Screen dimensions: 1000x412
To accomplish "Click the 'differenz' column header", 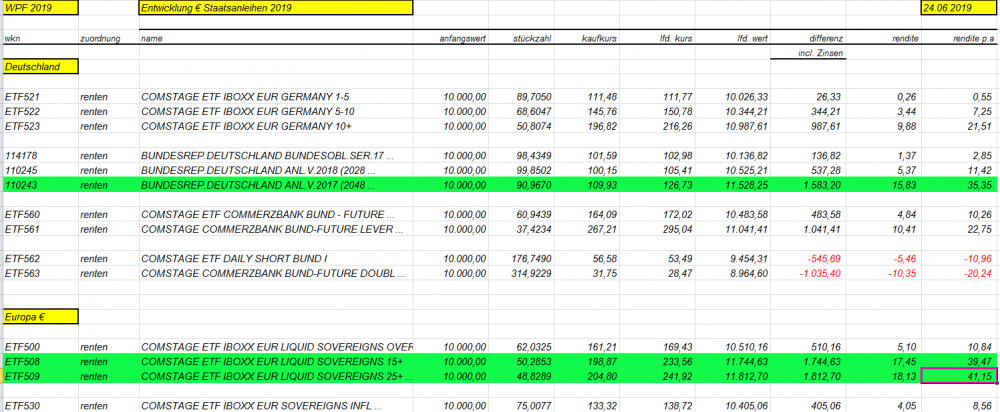I will pyautogui.click(x=827, y=38).
